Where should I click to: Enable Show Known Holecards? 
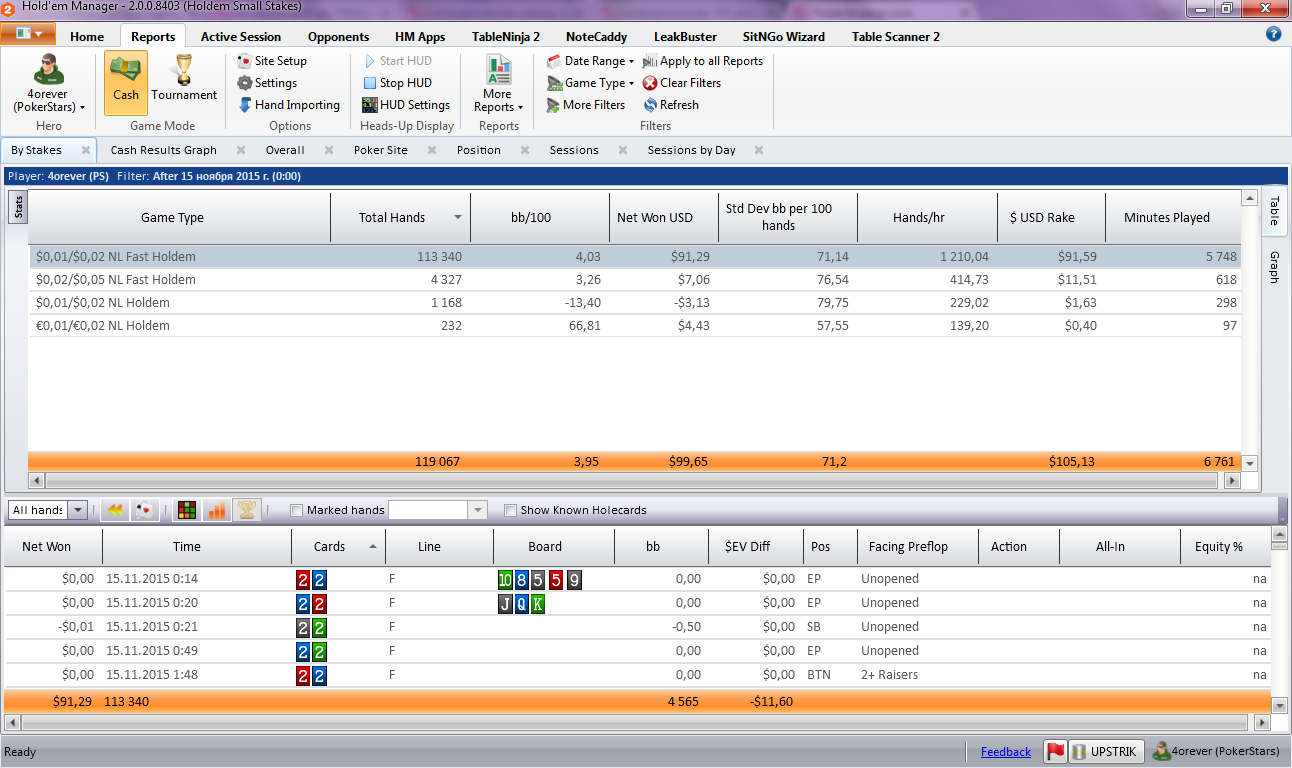[510, 510]
